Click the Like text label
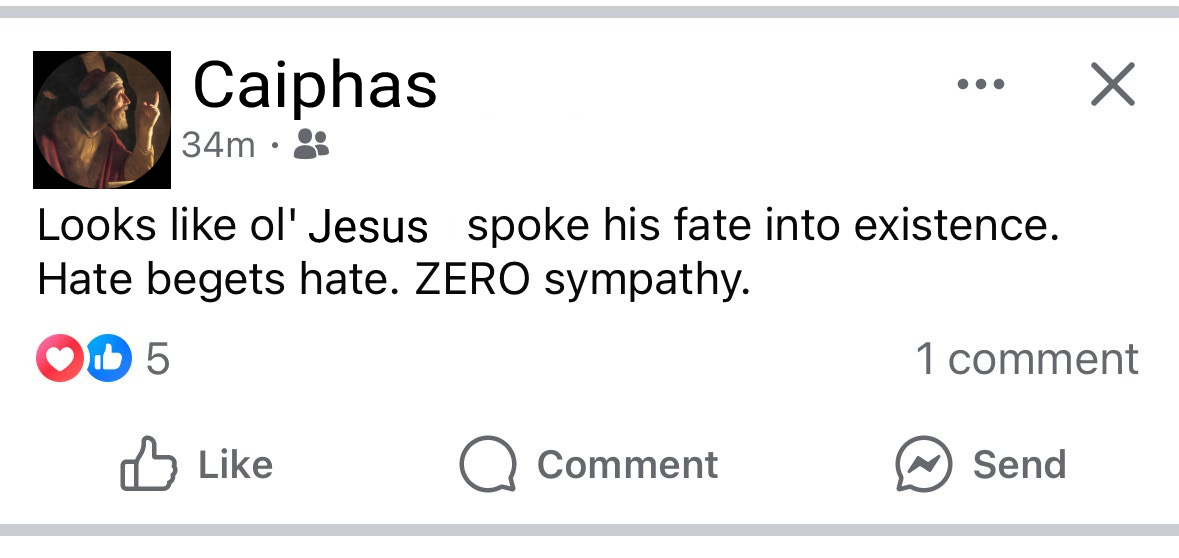This screenshot has height=558, width=1179. [x=235, y=465]
